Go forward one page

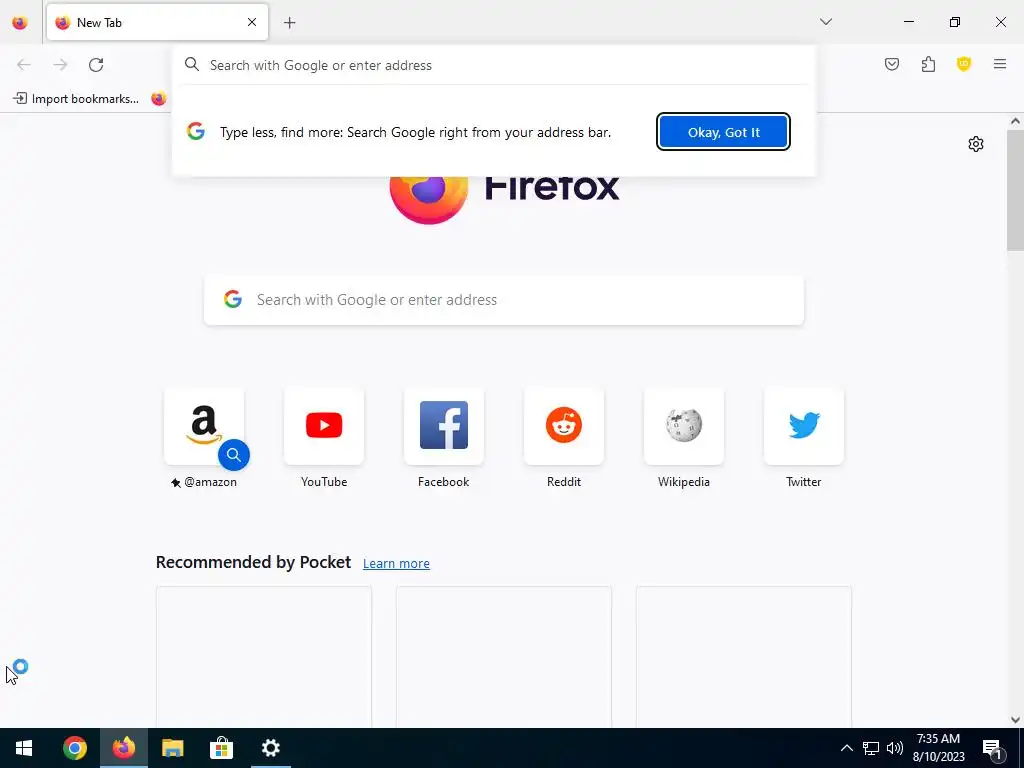(x=60, y=64)
